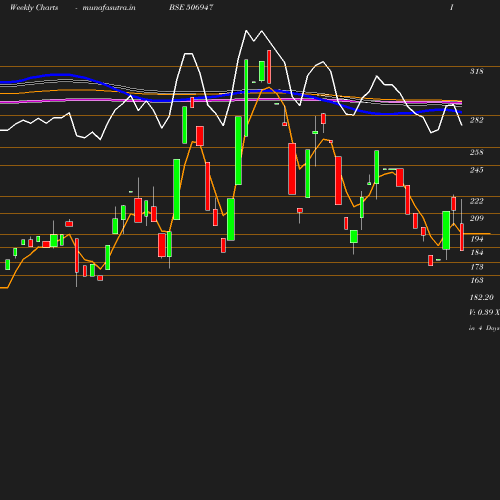500x500 pixels.
Task: Click the 258 price axis label
Action: 476,152
